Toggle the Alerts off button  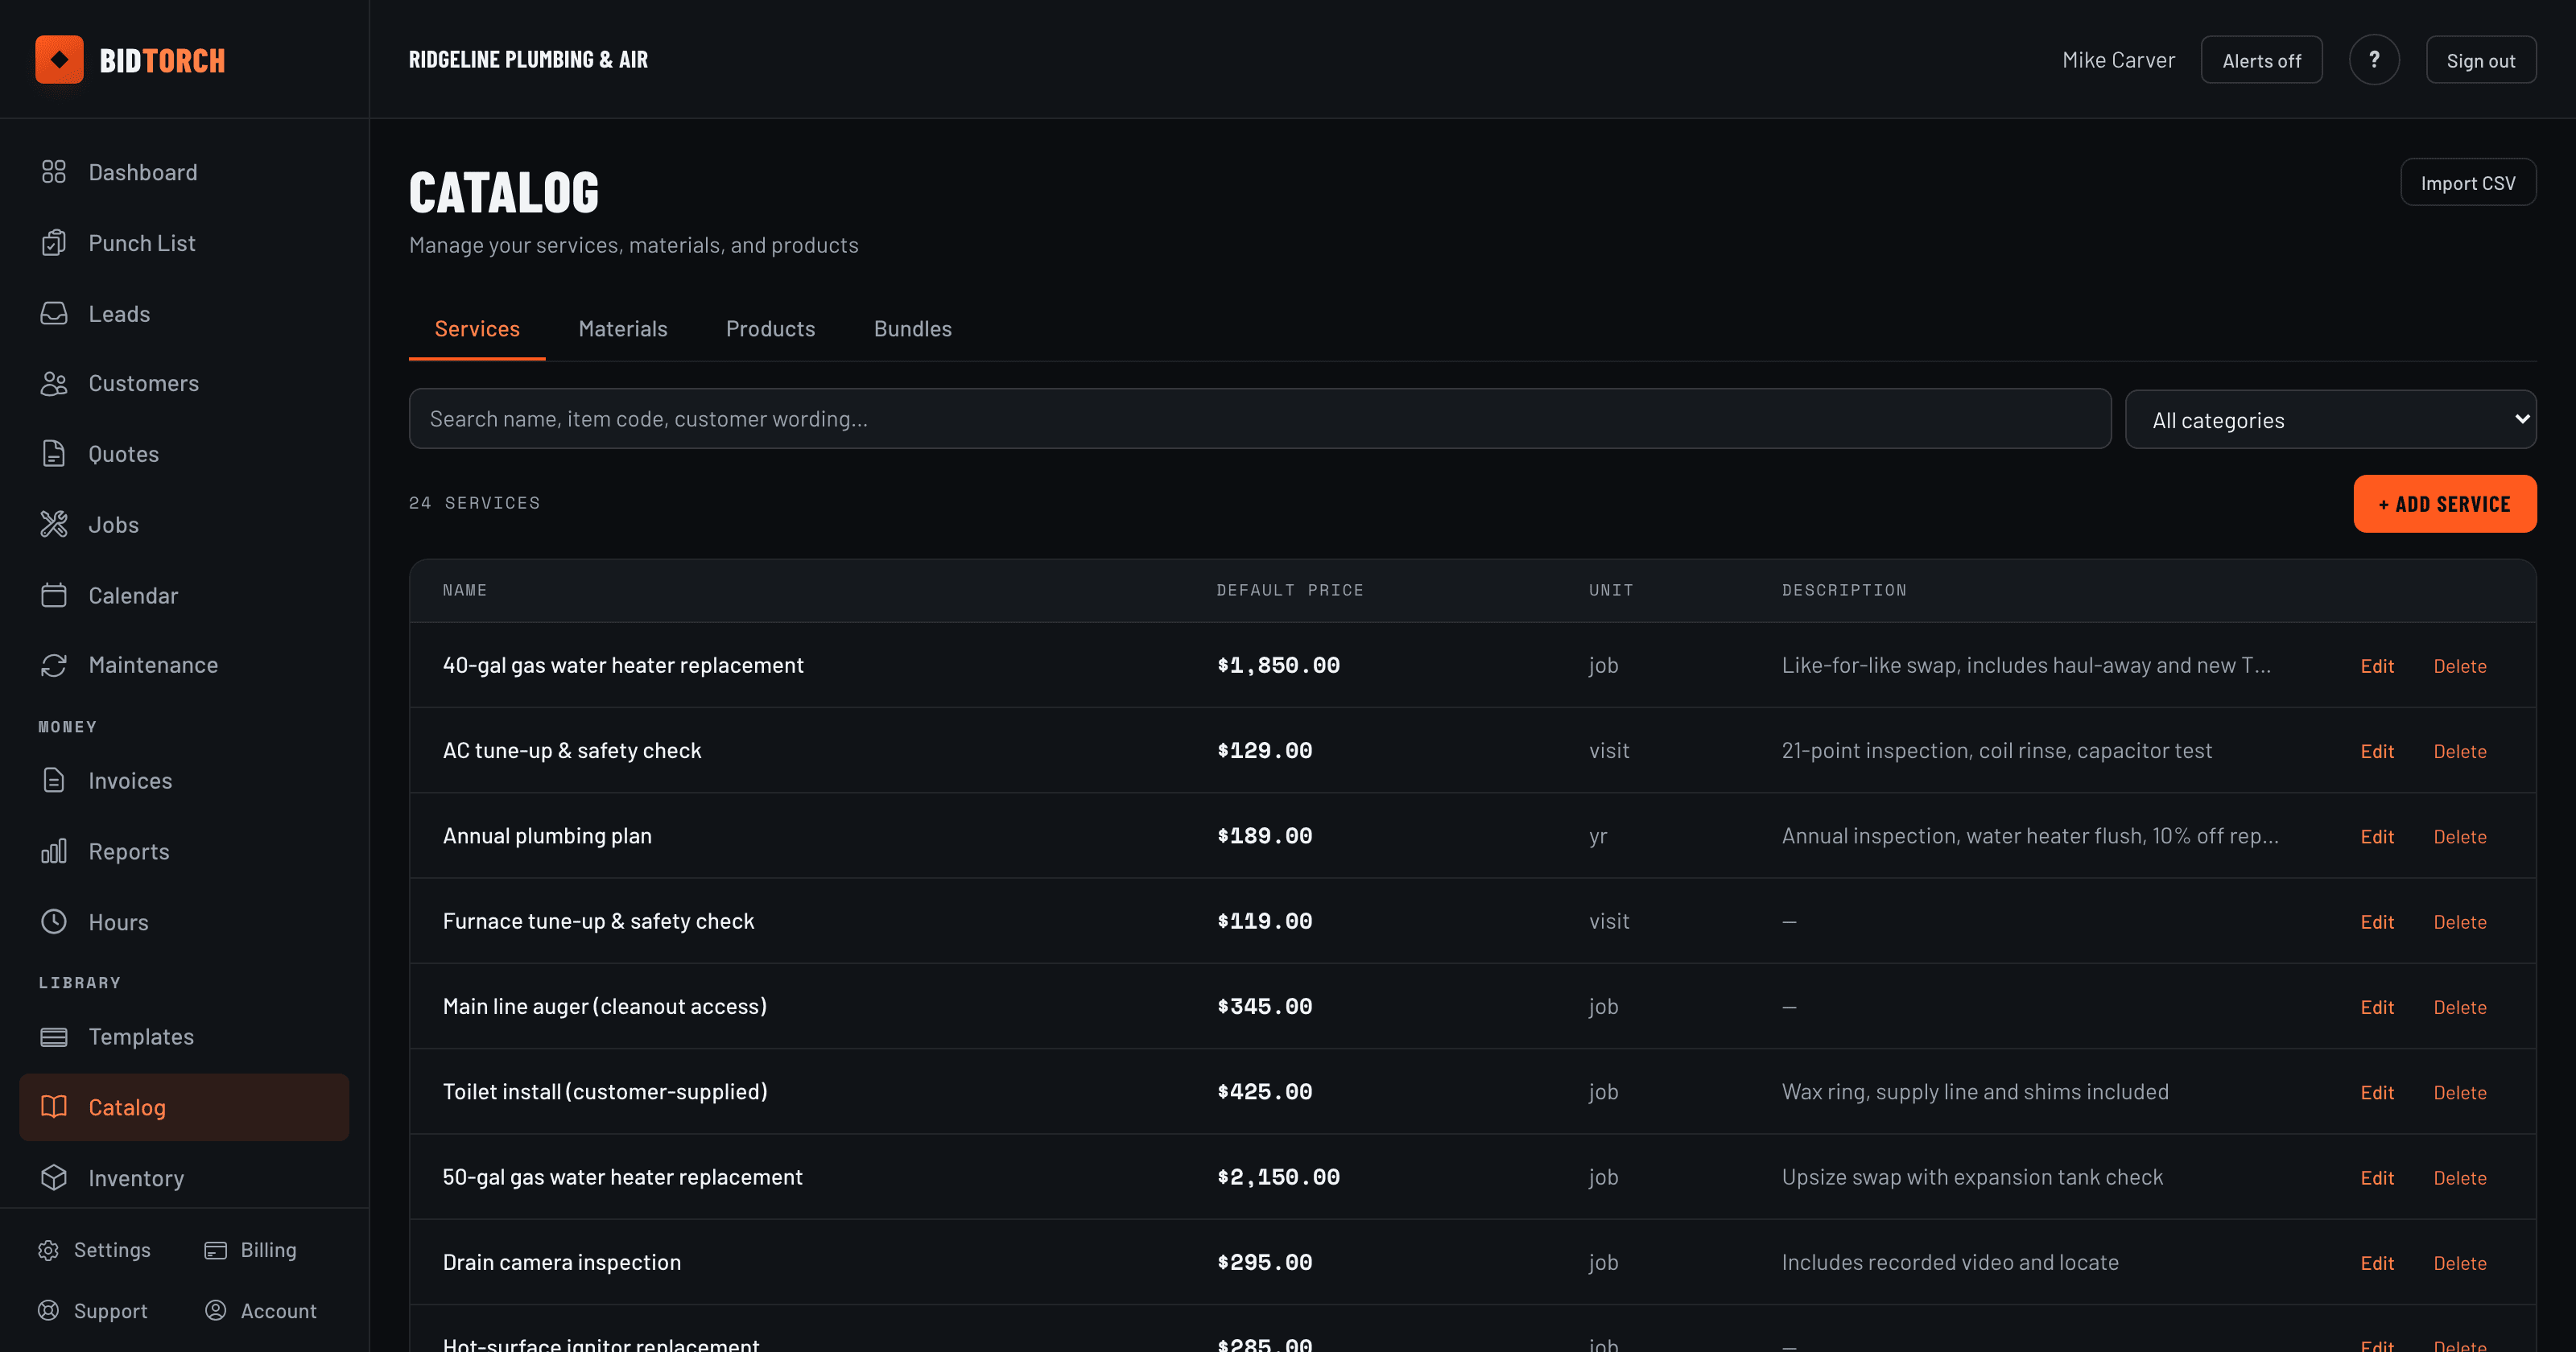click(2261, 60)
